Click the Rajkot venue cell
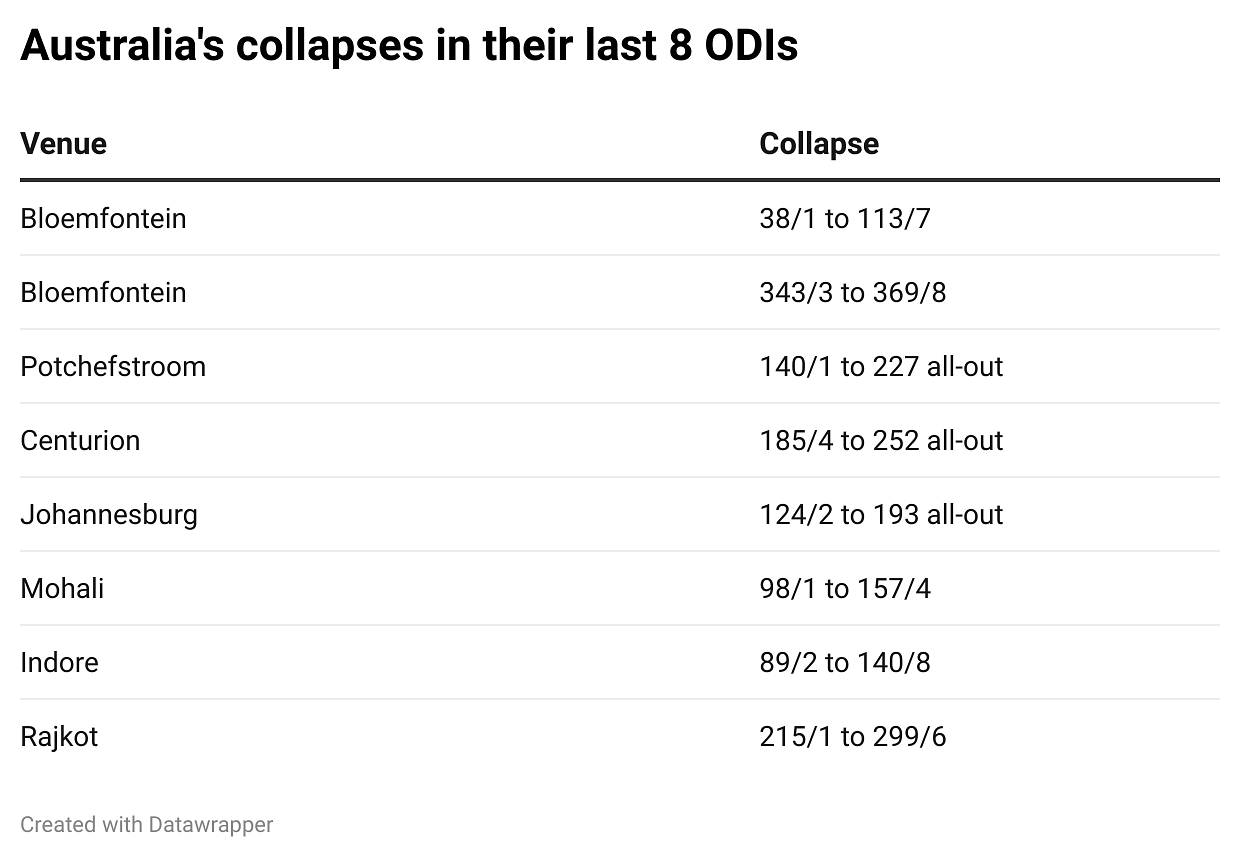 [x=59, y=736]
